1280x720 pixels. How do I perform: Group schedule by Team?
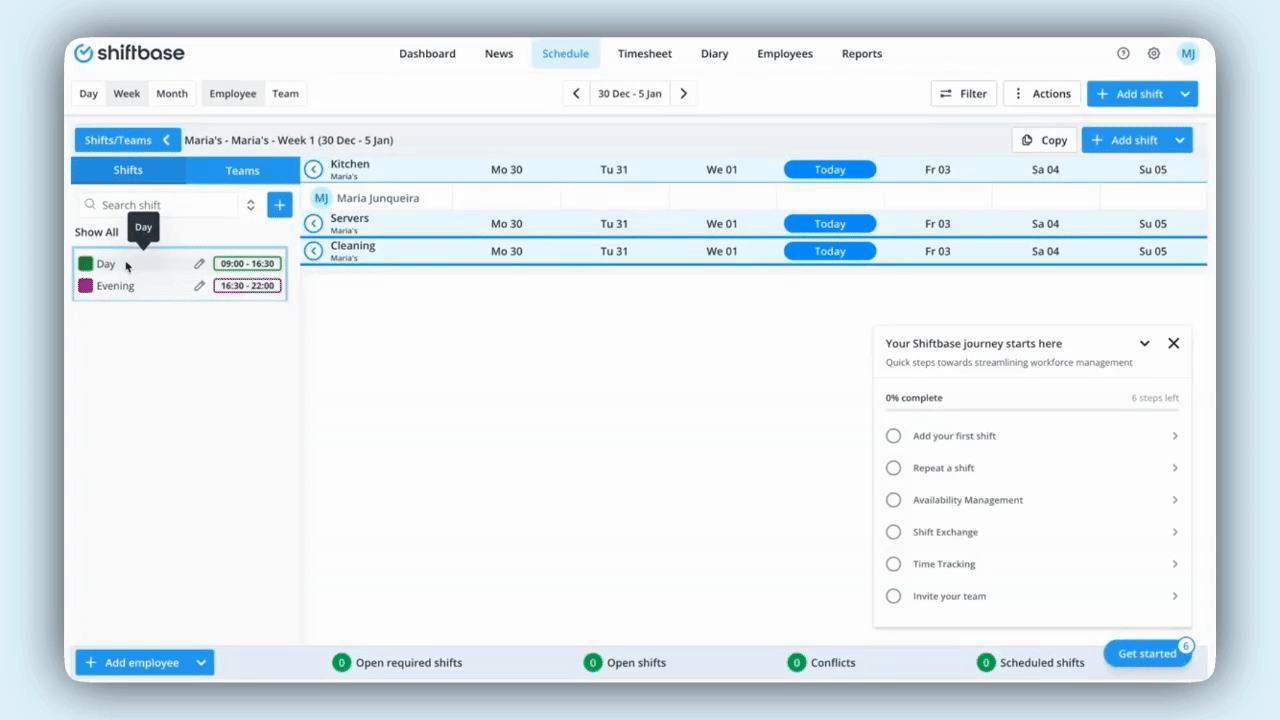click(x=286, y=94)
